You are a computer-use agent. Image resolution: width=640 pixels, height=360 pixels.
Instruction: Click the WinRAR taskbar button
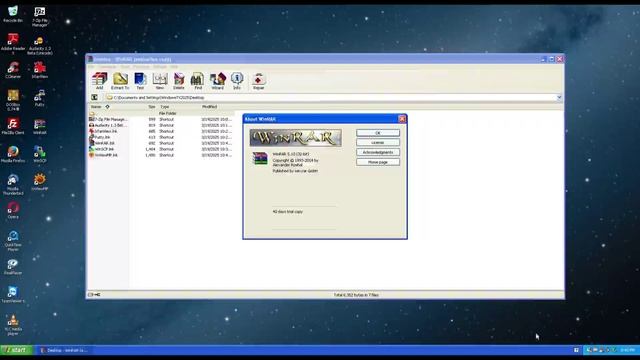coord(65,350)
